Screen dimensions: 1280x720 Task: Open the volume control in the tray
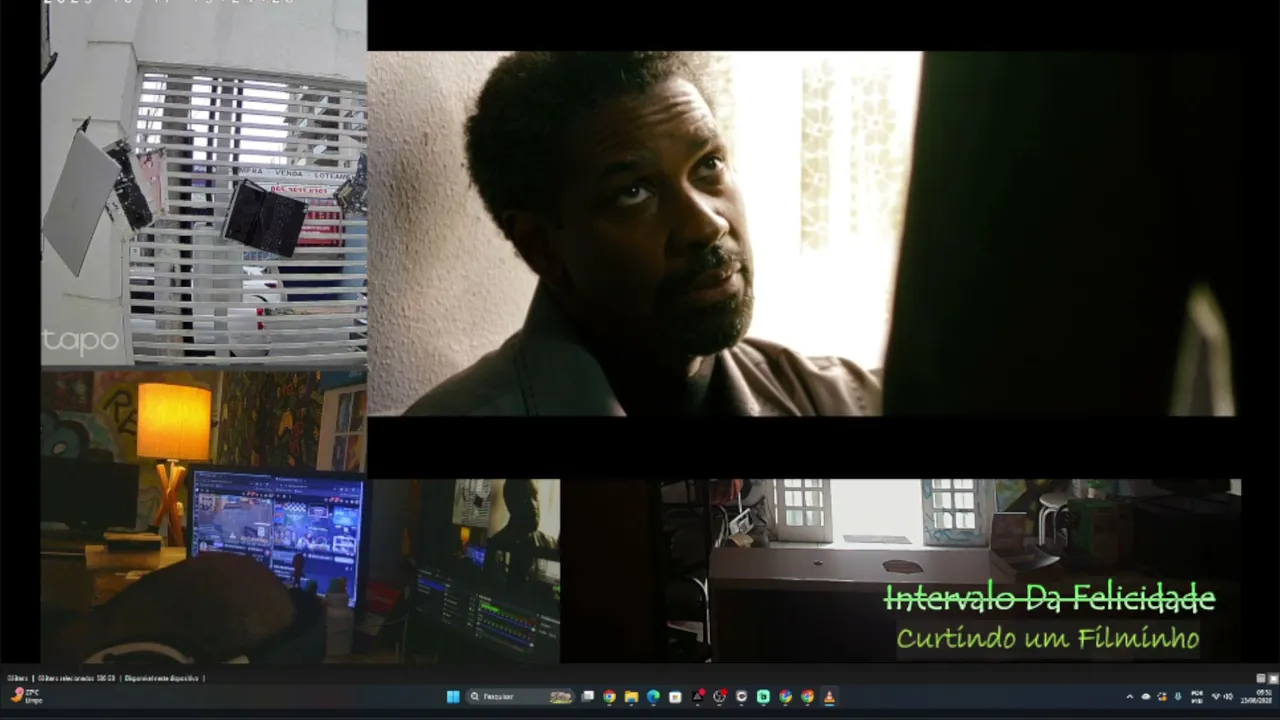coord(1228,697)
